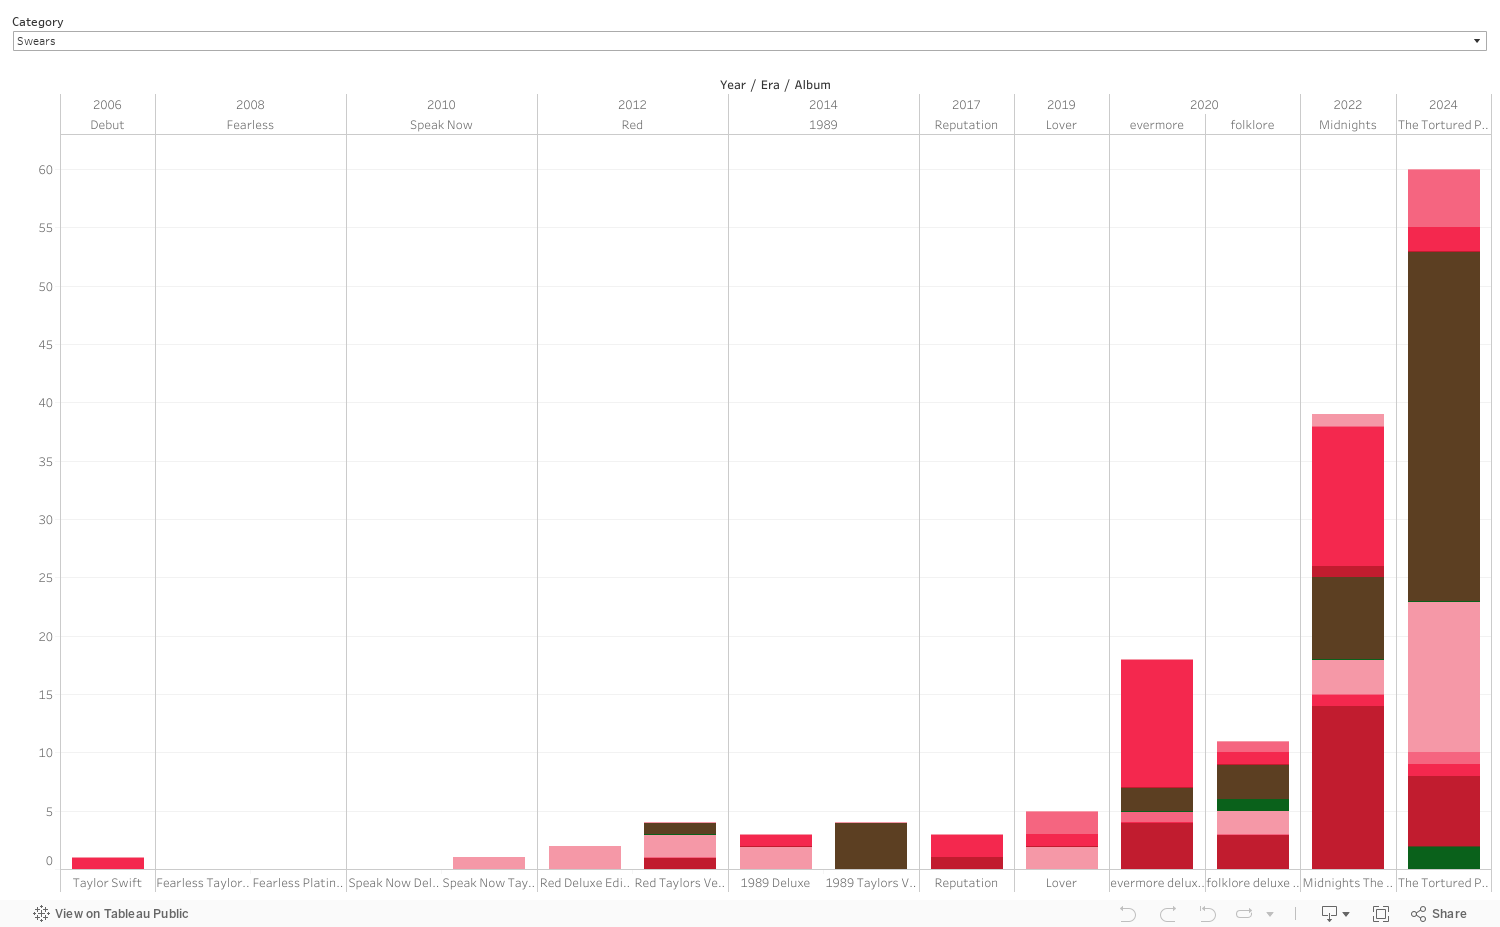Click the Refresh/replay icon in bottom toolbar
The image size is (1500, 927).
tap(1244, 913)
